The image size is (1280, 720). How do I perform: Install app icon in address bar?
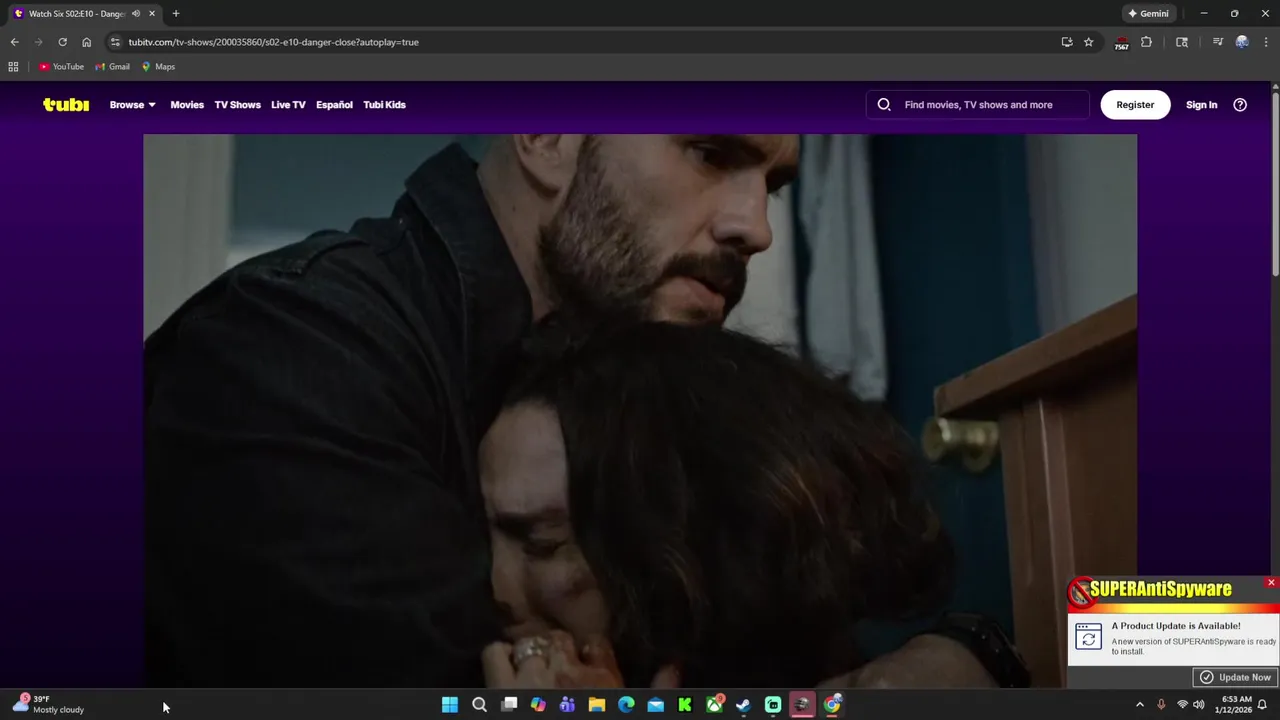(x=1067, y=42)
